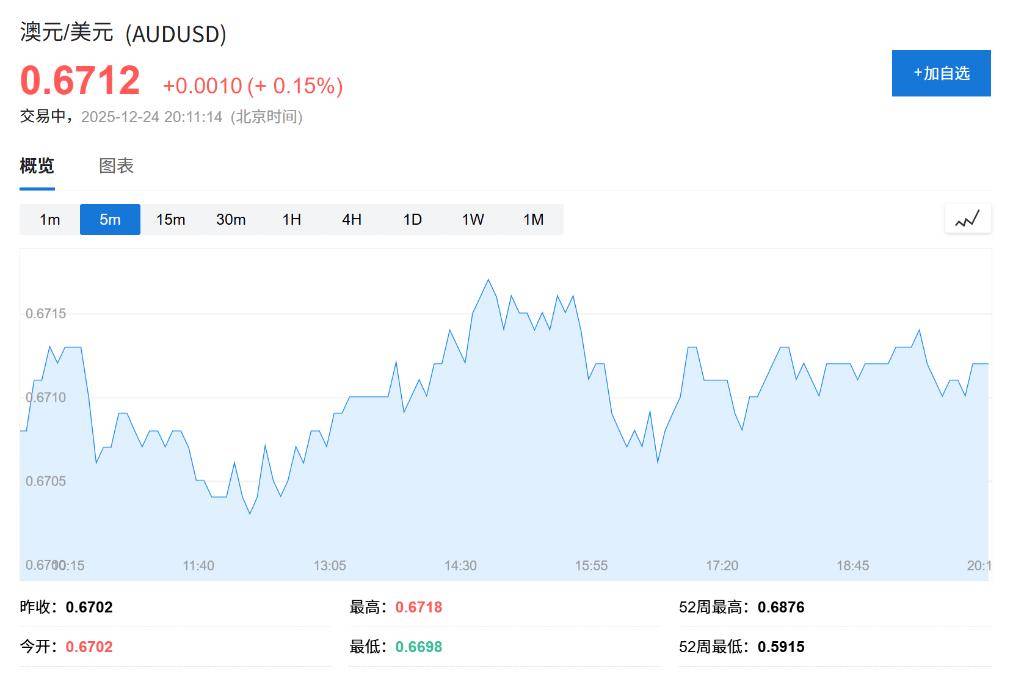This screenshot has height=686, width=1024.
Task: Show the 1D daily chart
Action: click(x=412, y=219)
